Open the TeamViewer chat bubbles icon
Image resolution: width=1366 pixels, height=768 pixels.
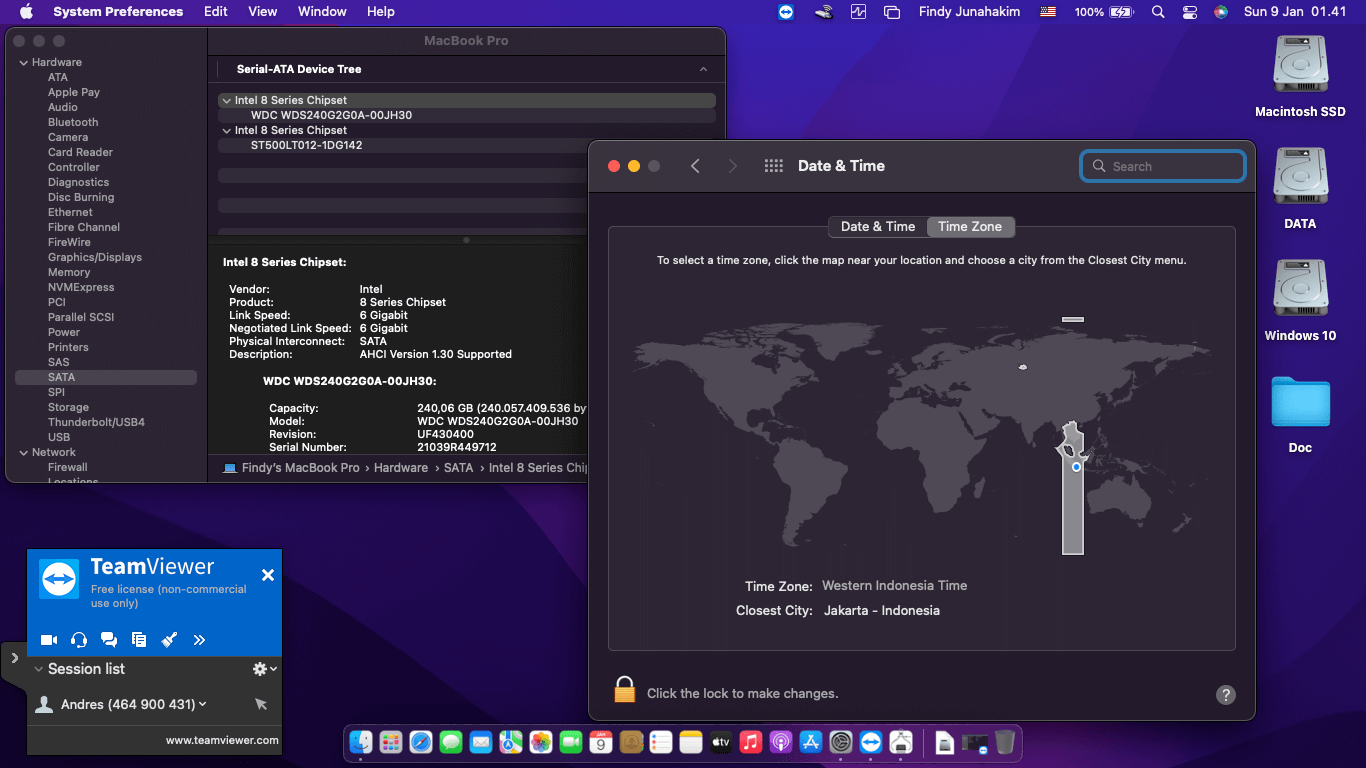[x=109, y=640]
